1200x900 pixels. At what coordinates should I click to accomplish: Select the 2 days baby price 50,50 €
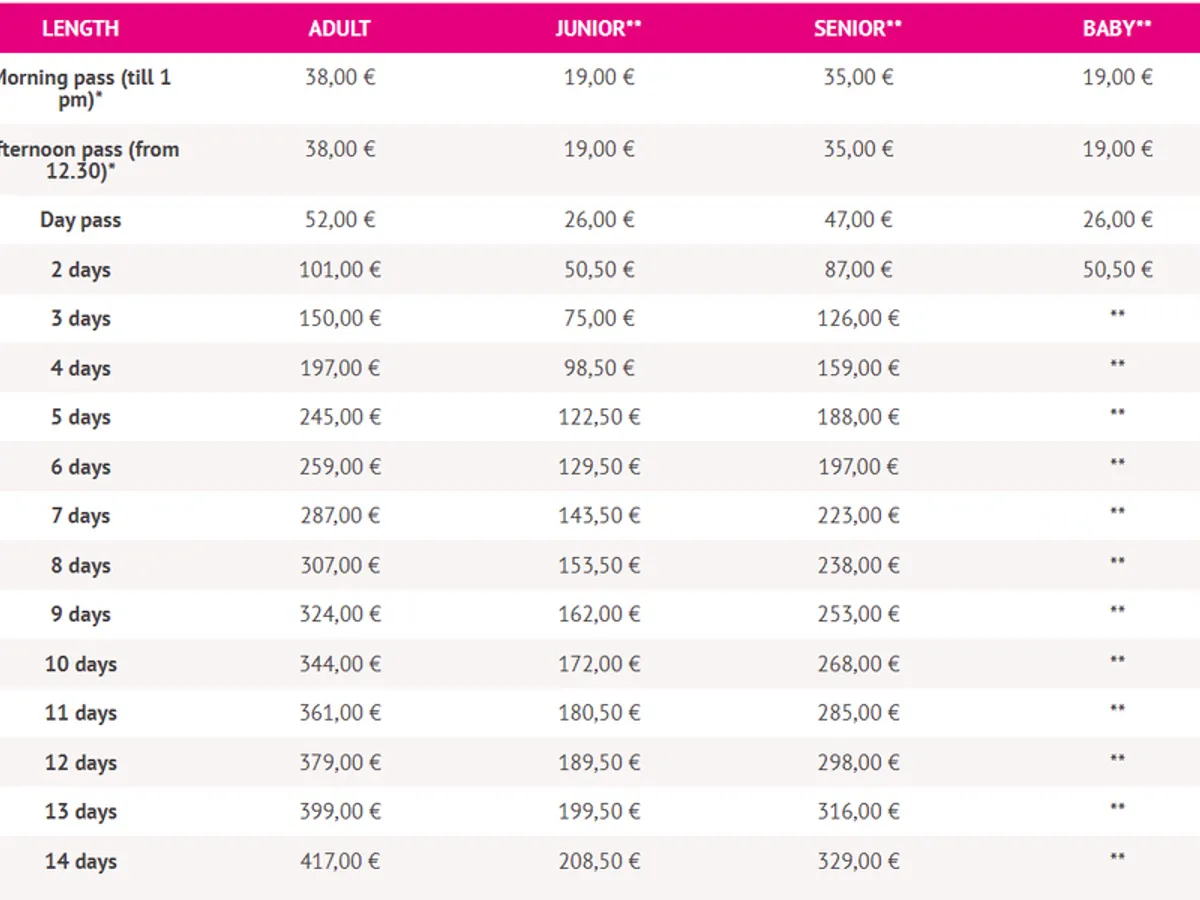pos(1117,270)
